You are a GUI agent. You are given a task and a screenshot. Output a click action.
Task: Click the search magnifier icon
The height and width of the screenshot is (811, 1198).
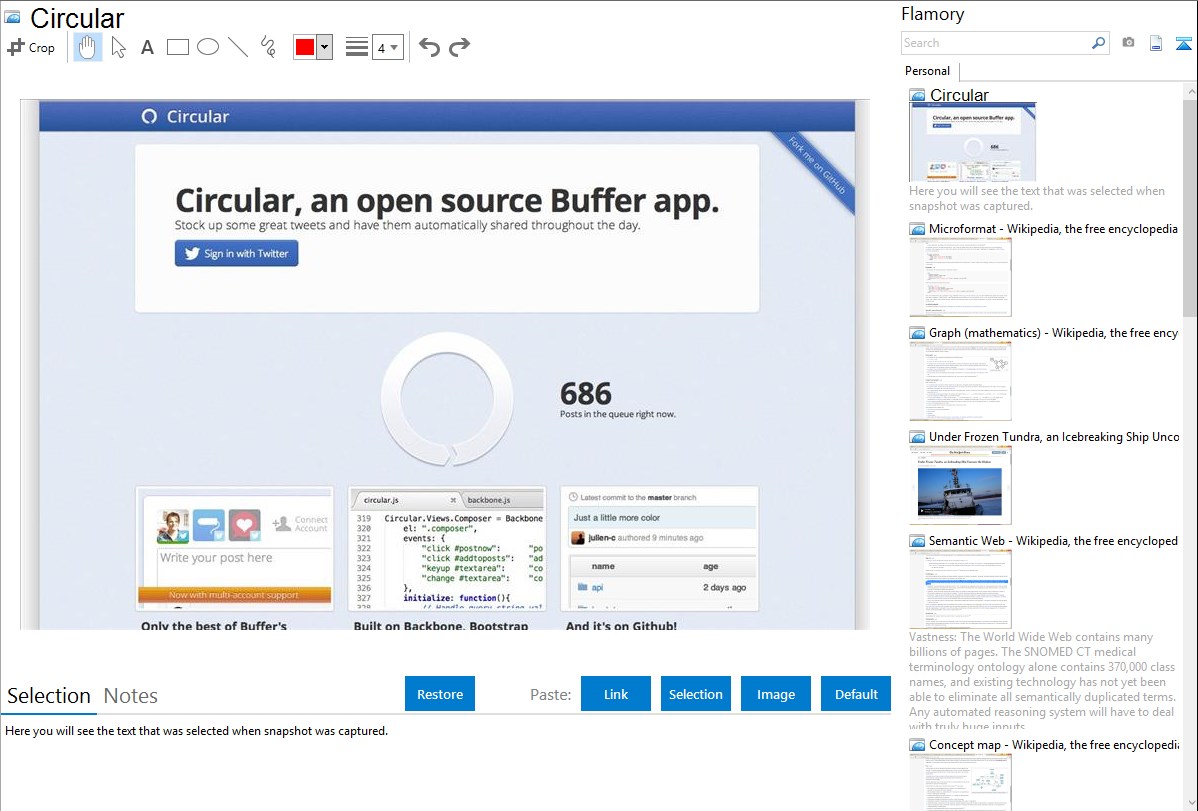[x=1099, y=43]
